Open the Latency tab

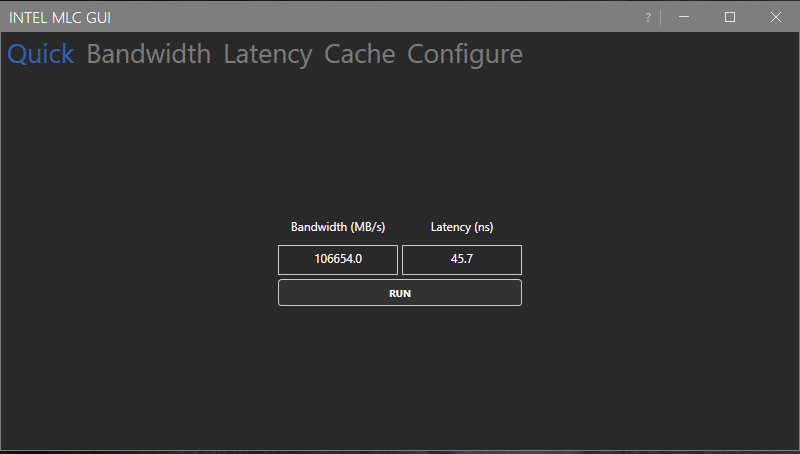(268, 54)
